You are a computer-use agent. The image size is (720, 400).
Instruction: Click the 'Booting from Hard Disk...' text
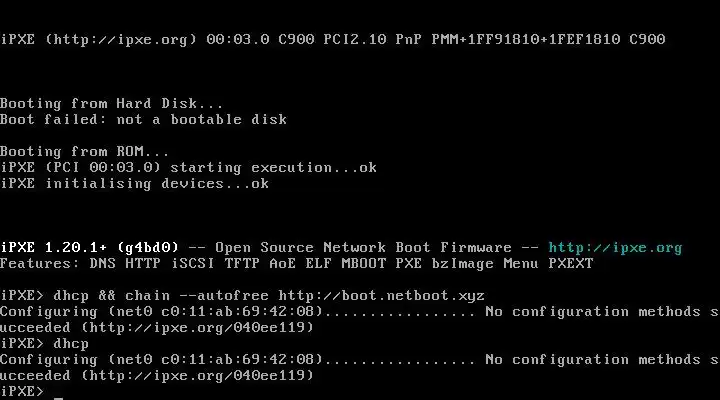click(x=112, y=103)
